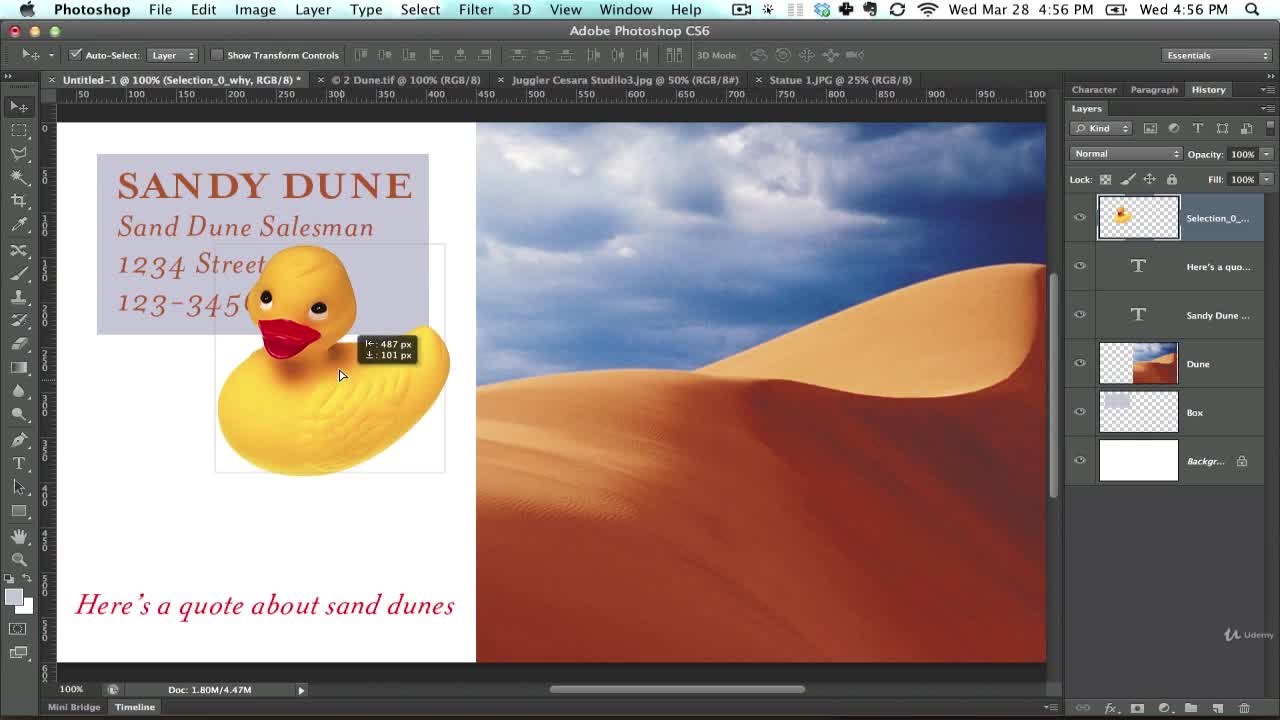Open the Filter menu
1280x720 pixels.
coord(476,9)
